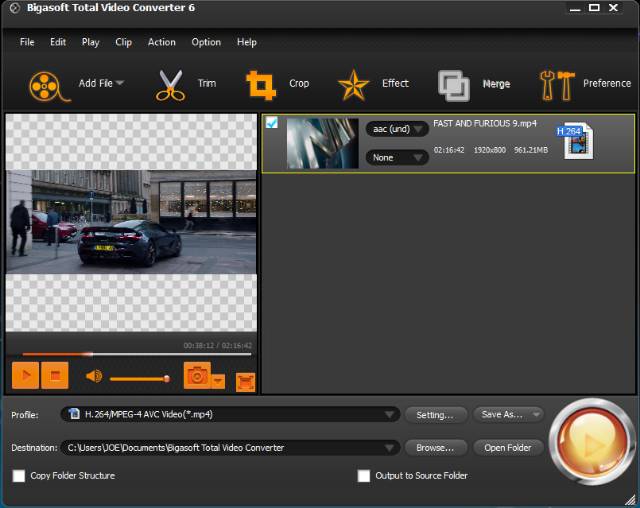Open Preference tools icon
This screenshot has height=508, width=640.
(x=557, y=85)
